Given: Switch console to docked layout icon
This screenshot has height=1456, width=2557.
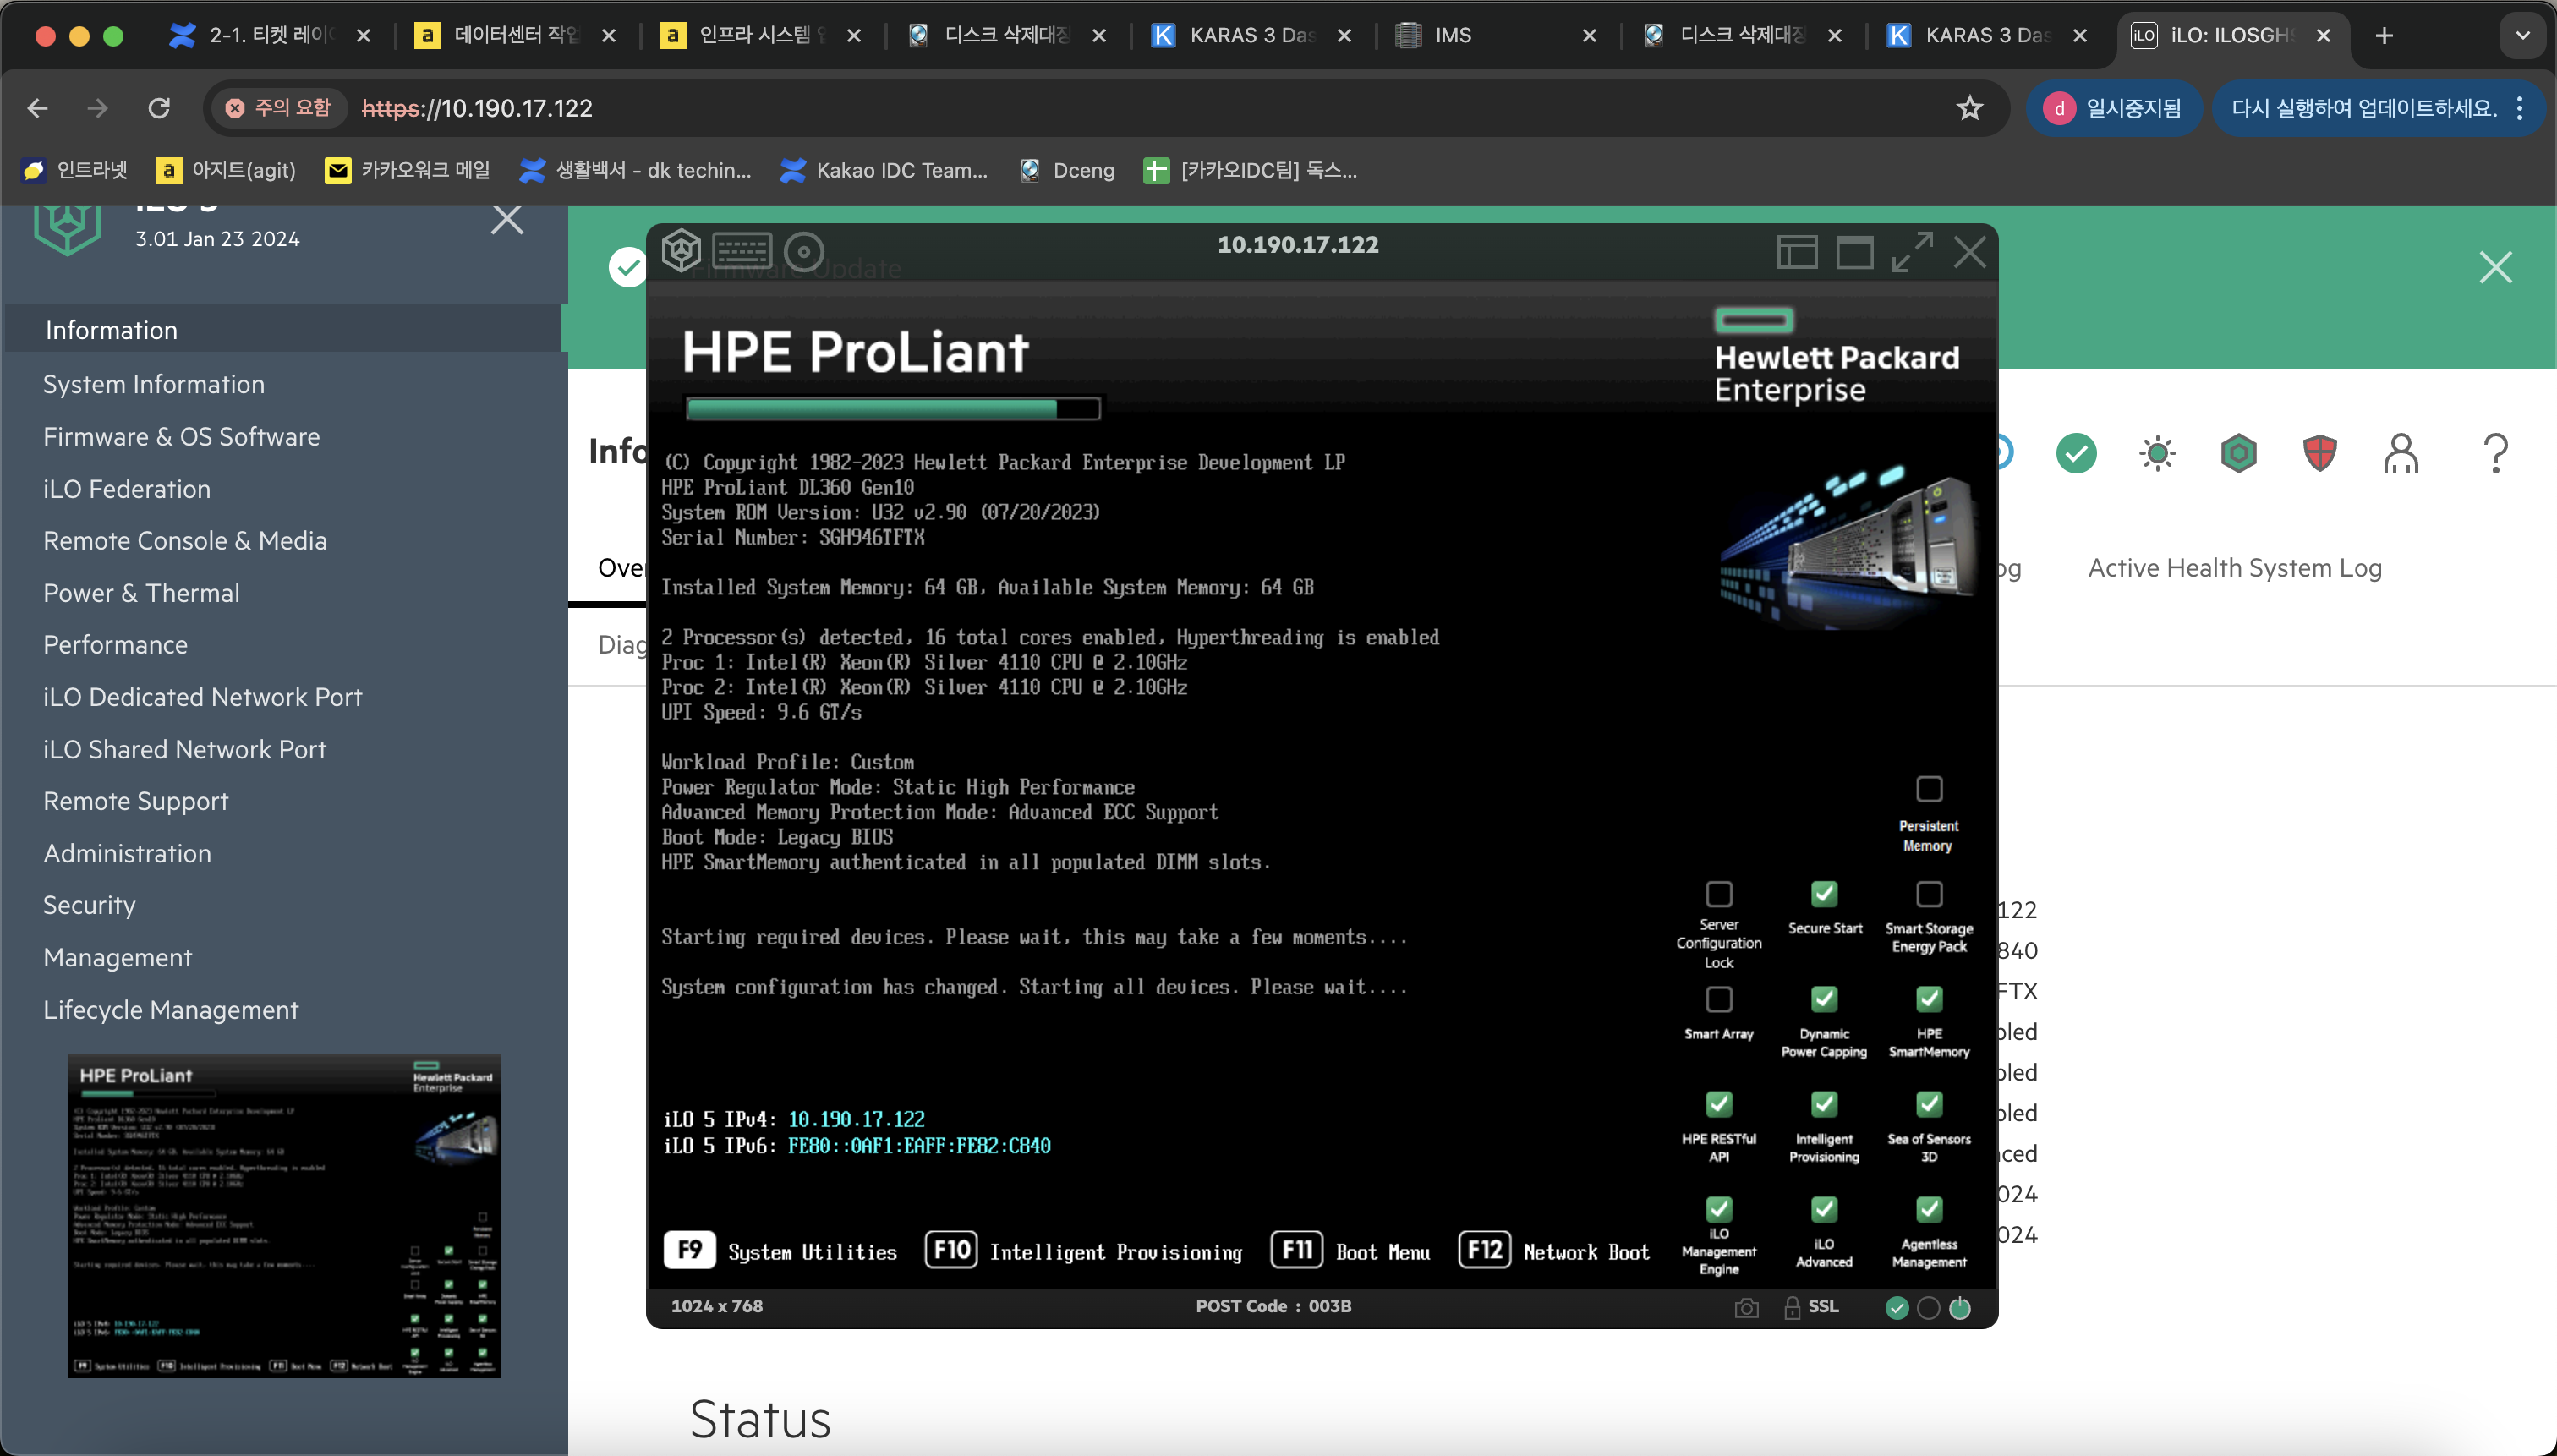Looking at the screenshot, I should coord(1797,252).
